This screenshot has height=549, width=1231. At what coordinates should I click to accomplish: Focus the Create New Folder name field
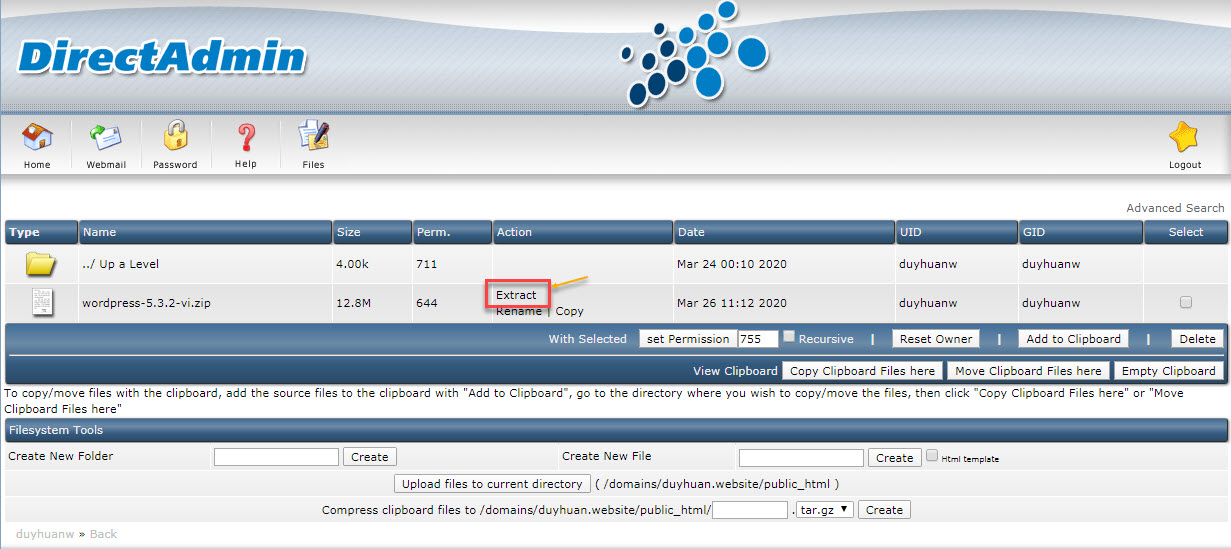(x=276, y=457)
